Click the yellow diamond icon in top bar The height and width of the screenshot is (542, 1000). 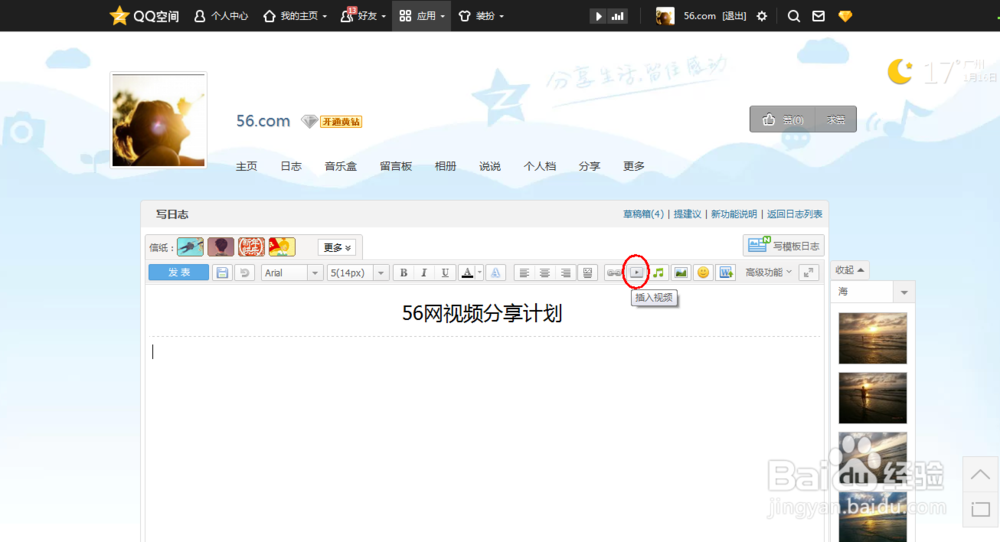(845, 16)
